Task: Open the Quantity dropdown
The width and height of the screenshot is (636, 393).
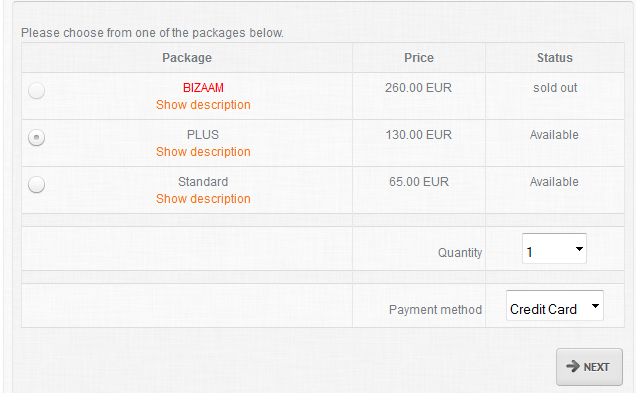Action: (554, 248)
